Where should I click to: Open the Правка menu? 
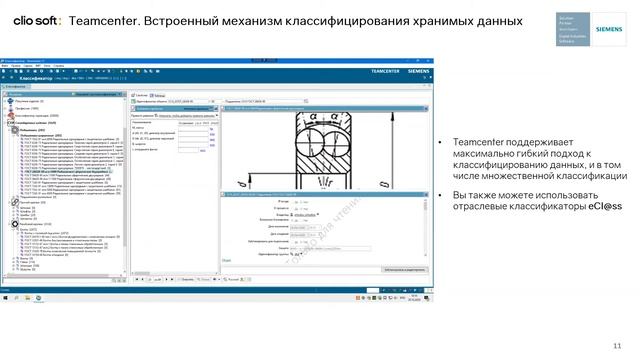(x=16, y=66)
